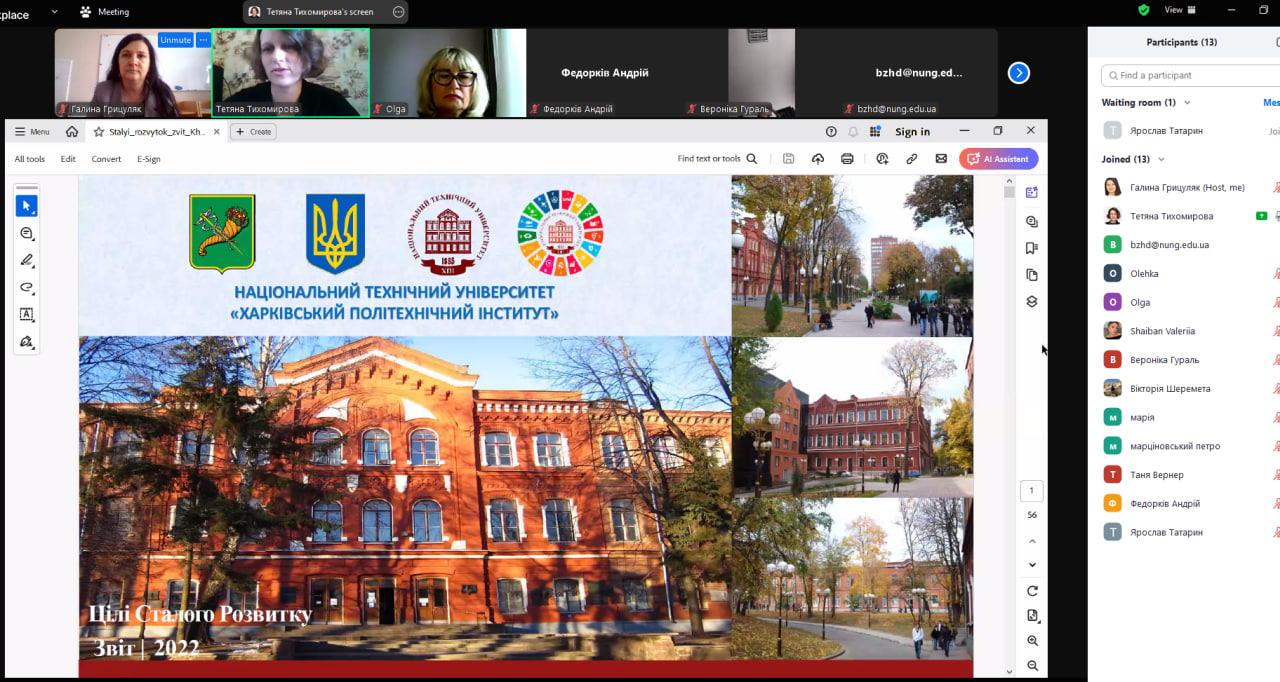Click the print icon in Acrobat toolbar
Viewport: 1280px width, 682px height.
(x=847, y=159)
